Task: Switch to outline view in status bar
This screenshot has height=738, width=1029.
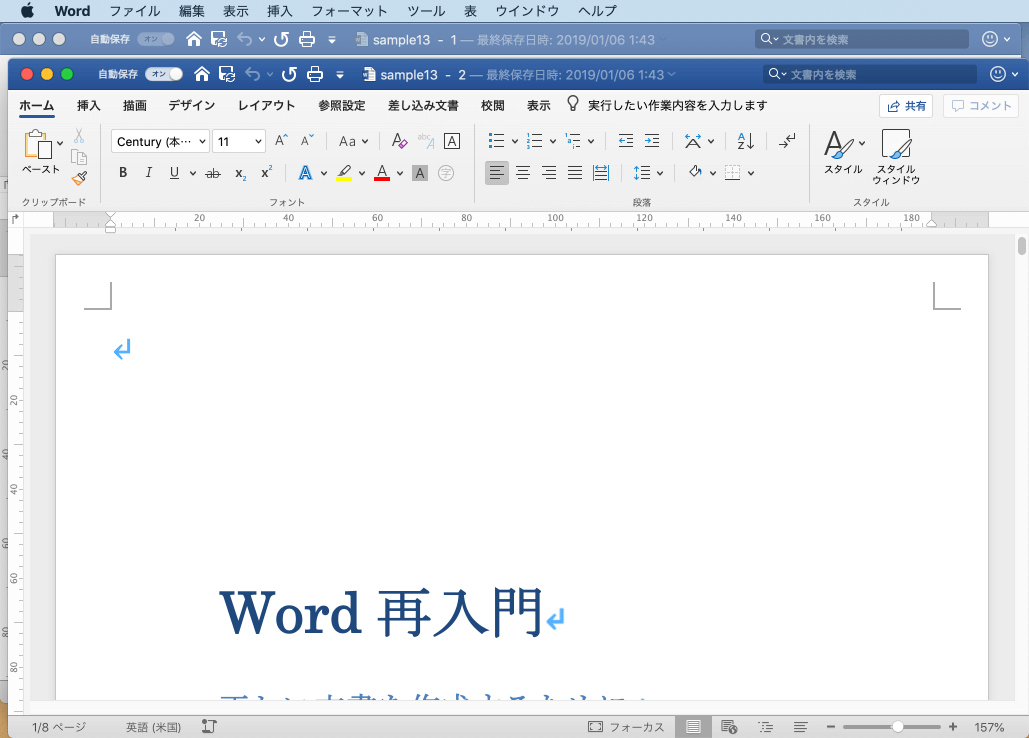Action: (765, 726)
